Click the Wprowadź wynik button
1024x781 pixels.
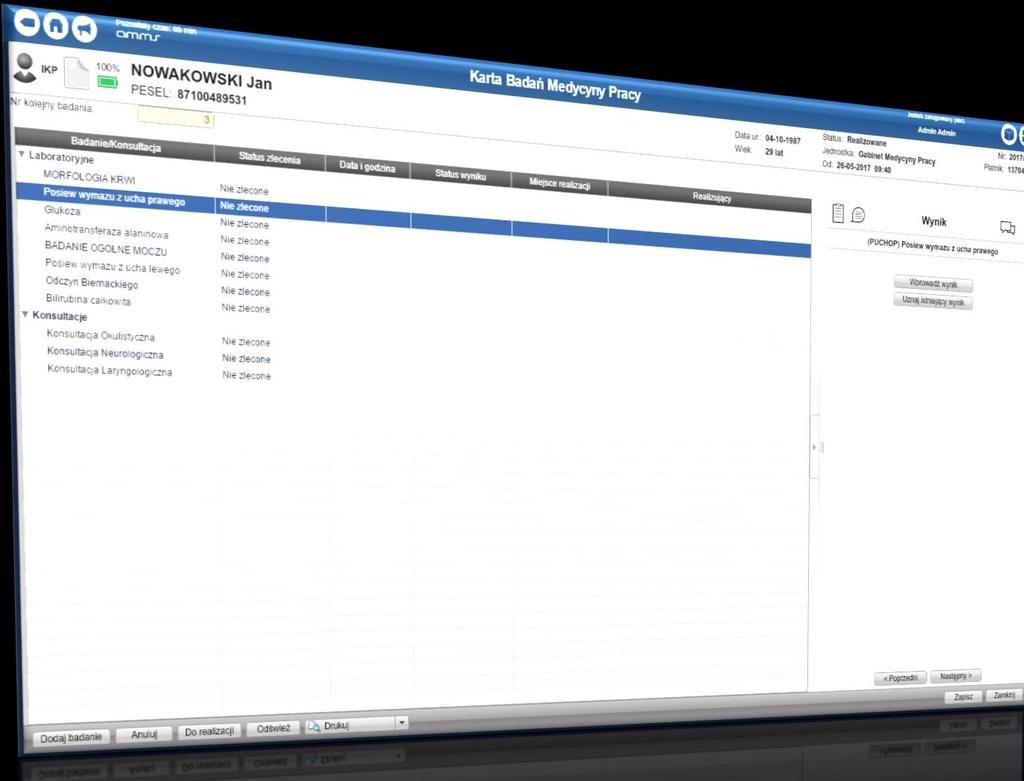pyautogui.click(x=933, y=284)
